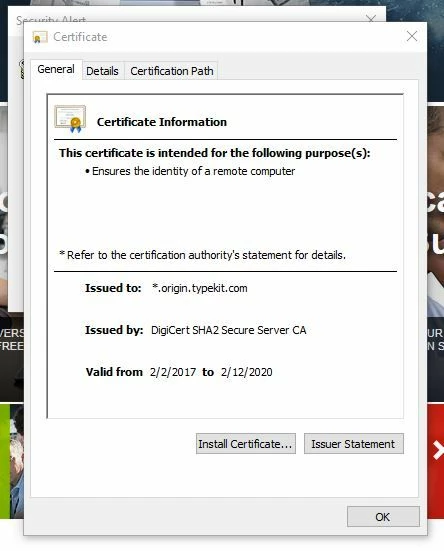Click the certificate icon in title bar

pos(39,37)
